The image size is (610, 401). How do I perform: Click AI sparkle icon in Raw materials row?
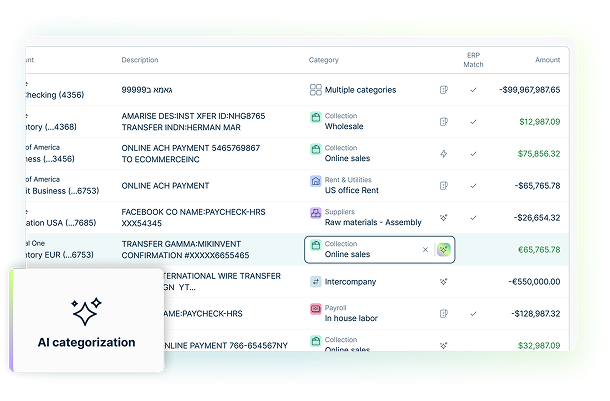click(x=443, y=217)
